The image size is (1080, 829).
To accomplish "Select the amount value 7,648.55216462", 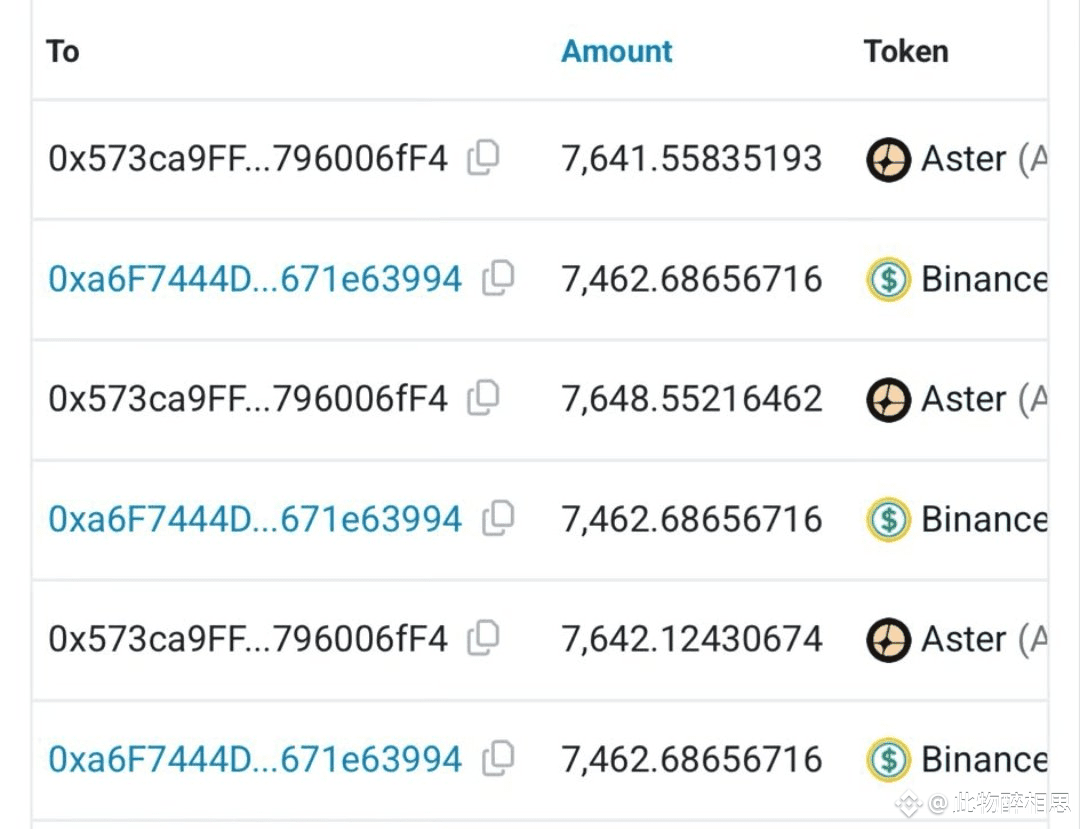I will coord(692,399).
